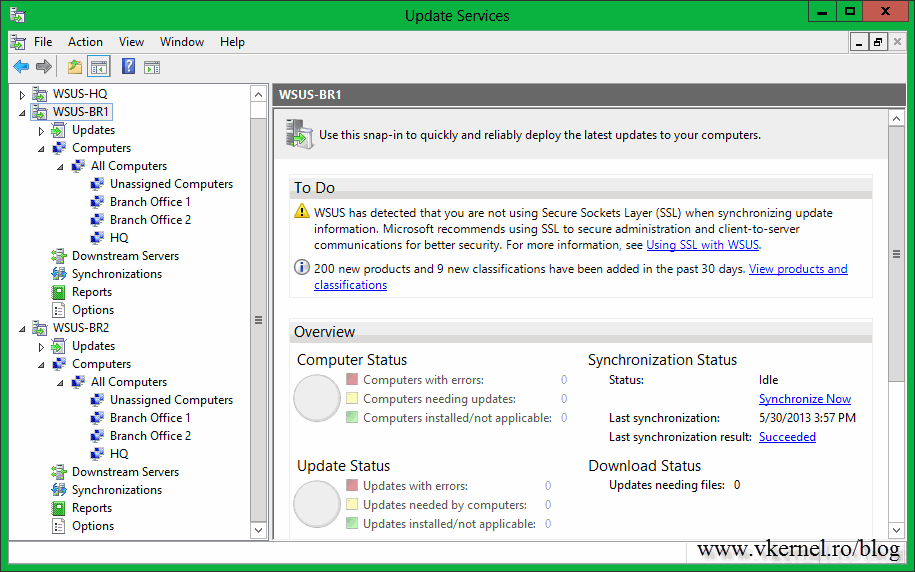The width and height of the screenshot is (915, 572).
Task: Click the details pane scroll up arrow
Action: point(896,118)
